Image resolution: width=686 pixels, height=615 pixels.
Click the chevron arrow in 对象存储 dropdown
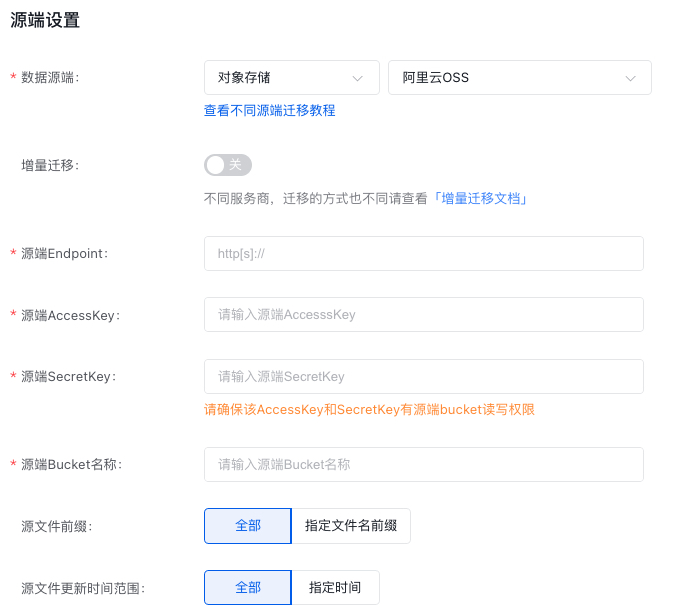357,78
